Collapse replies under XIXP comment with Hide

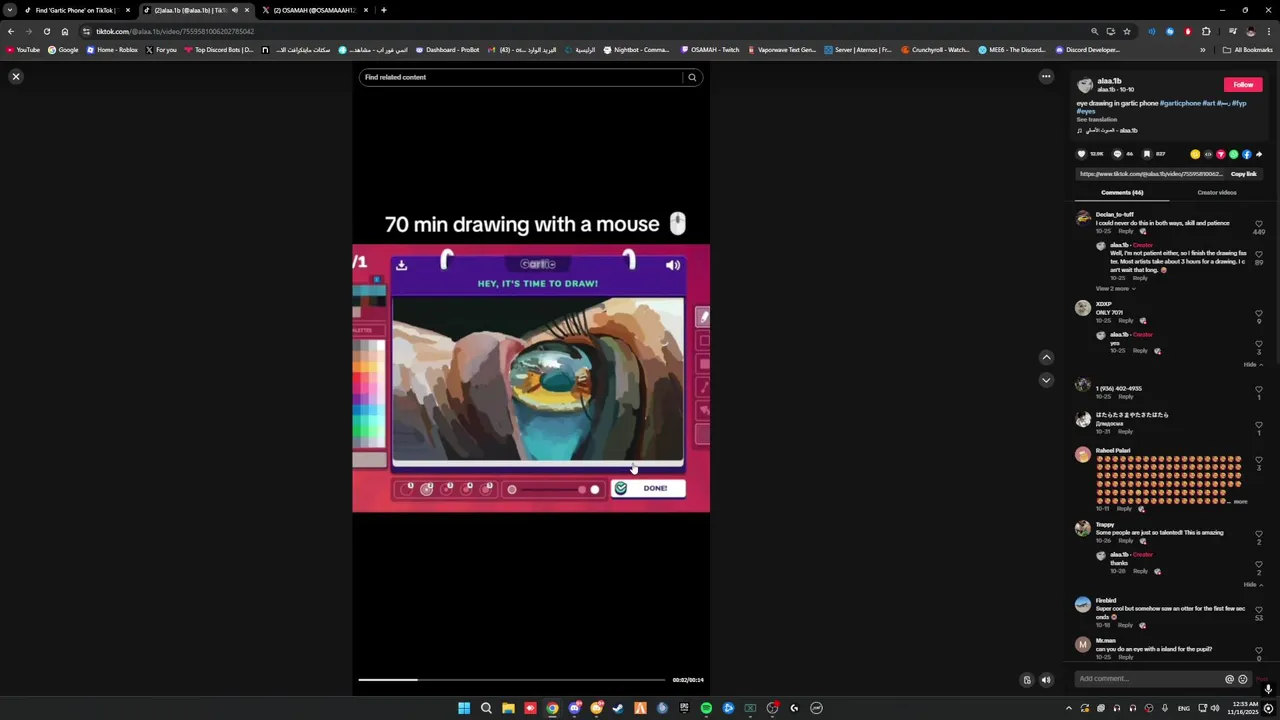[x=1252, y=364]
